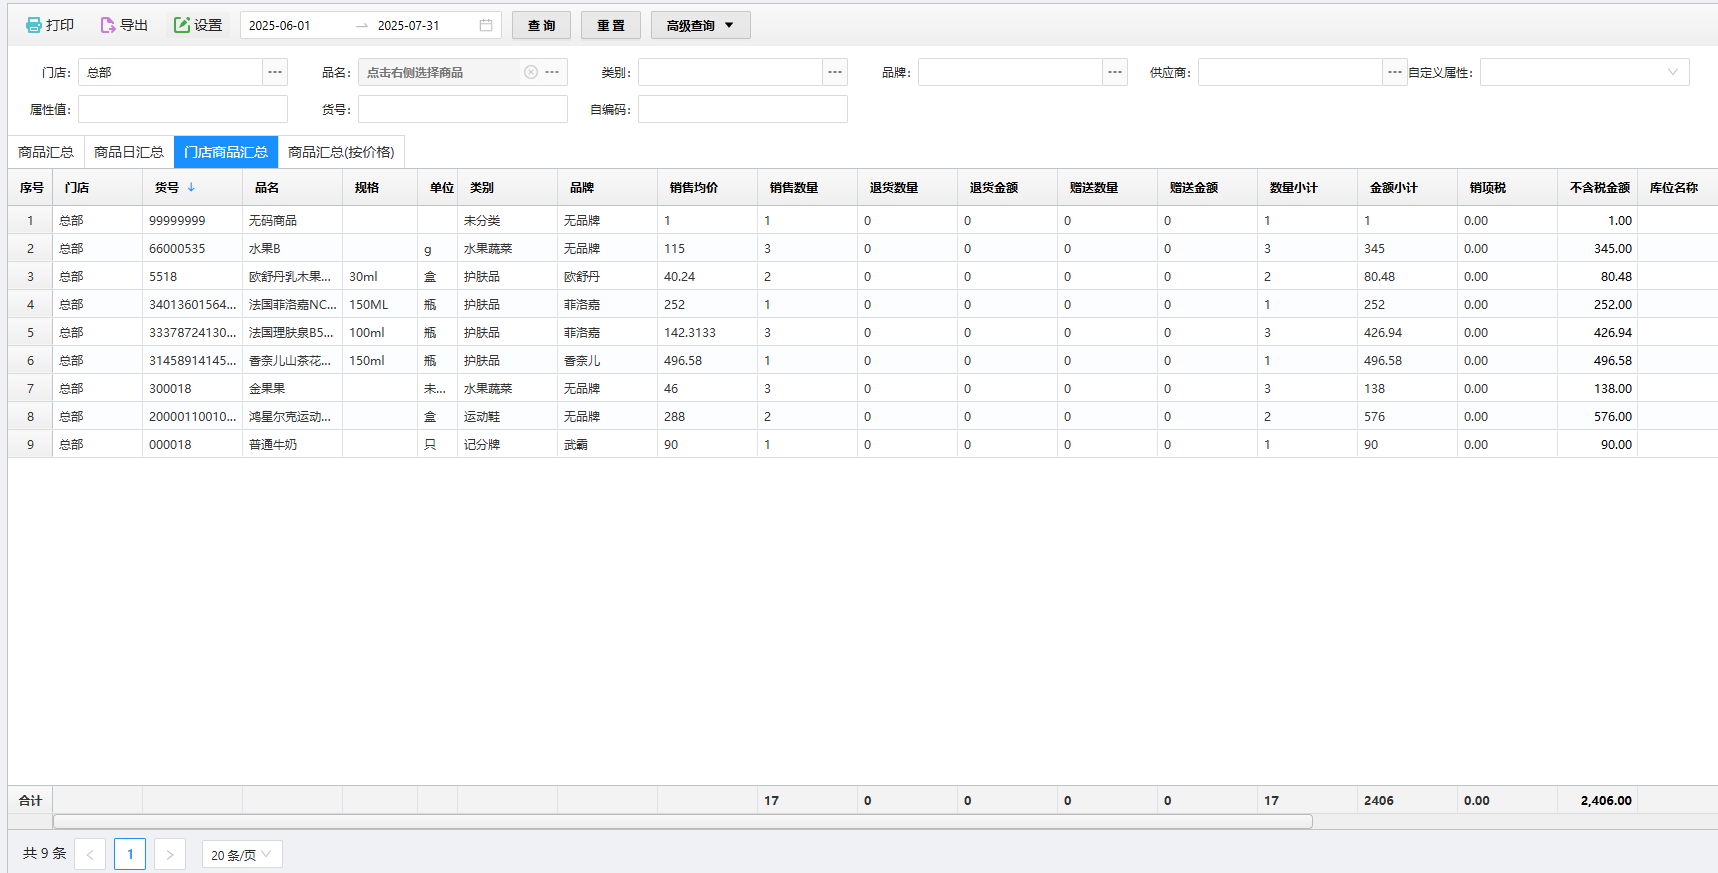Click the 库位名称 column header

point(1678,187)
